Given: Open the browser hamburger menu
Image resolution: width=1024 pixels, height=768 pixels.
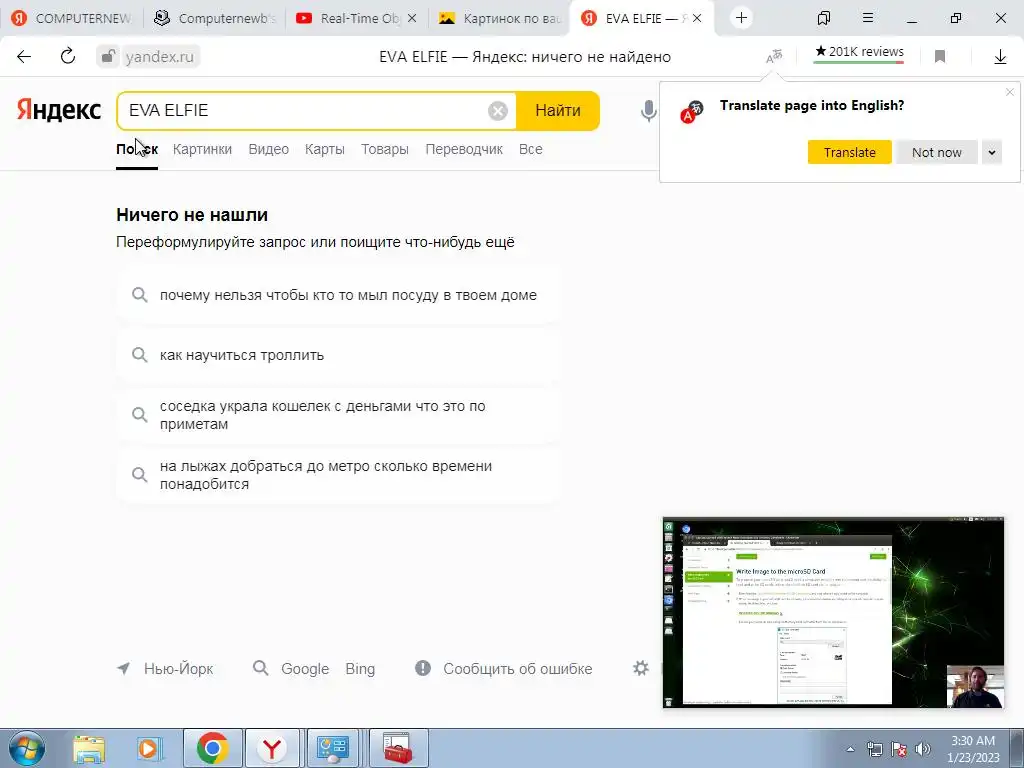Looking at the screenshot, I should [x=868, y=18].
